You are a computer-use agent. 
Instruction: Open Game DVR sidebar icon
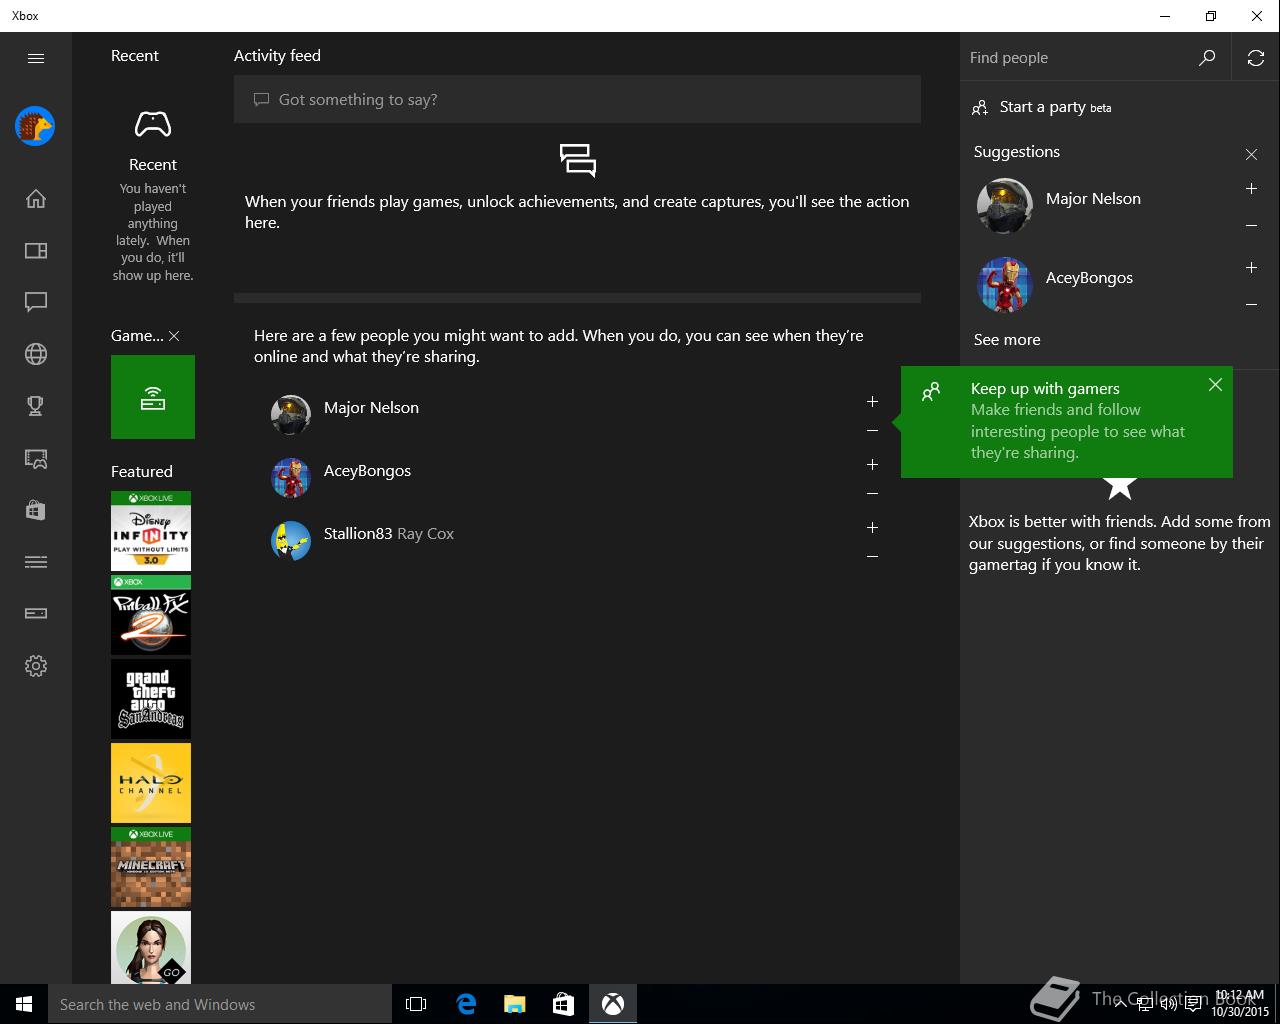36,458
